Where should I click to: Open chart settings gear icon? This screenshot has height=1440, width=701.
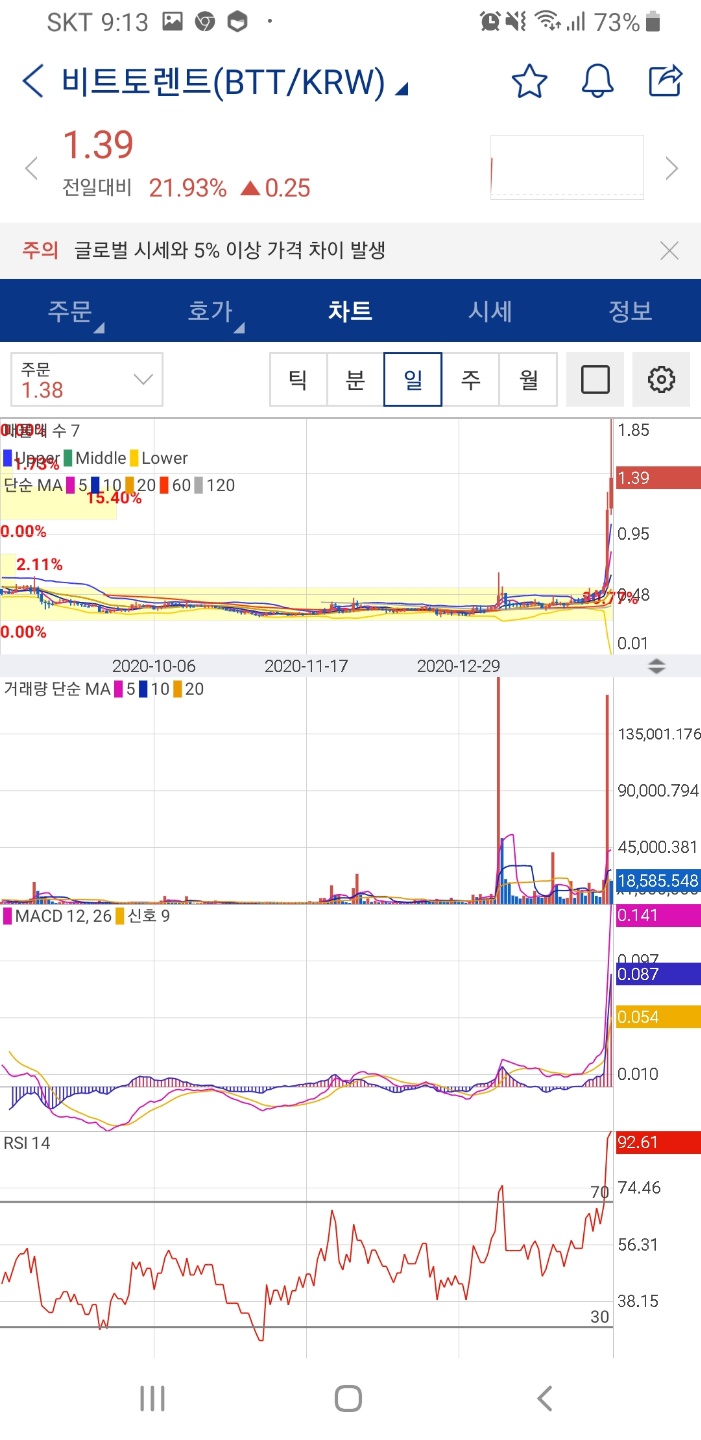[x=661, y=379]
